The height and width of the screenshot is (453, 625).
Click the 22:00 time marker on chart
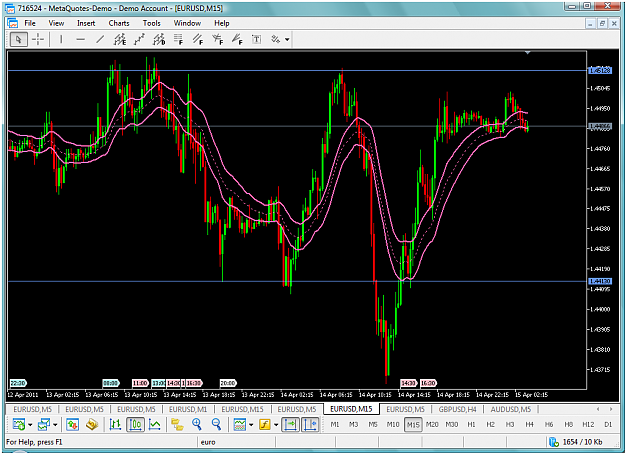pos(18,383)
